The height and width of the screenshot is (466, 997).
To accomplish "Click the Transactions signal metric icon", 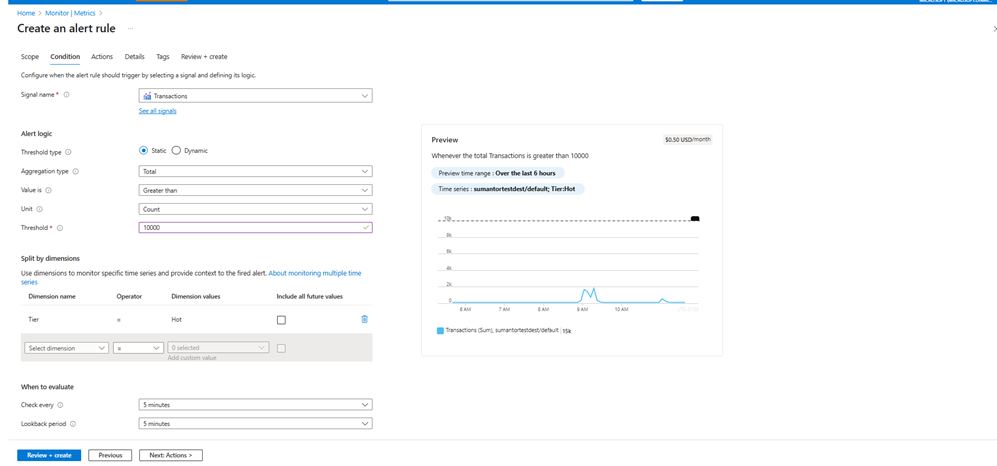I will (147, 96).
